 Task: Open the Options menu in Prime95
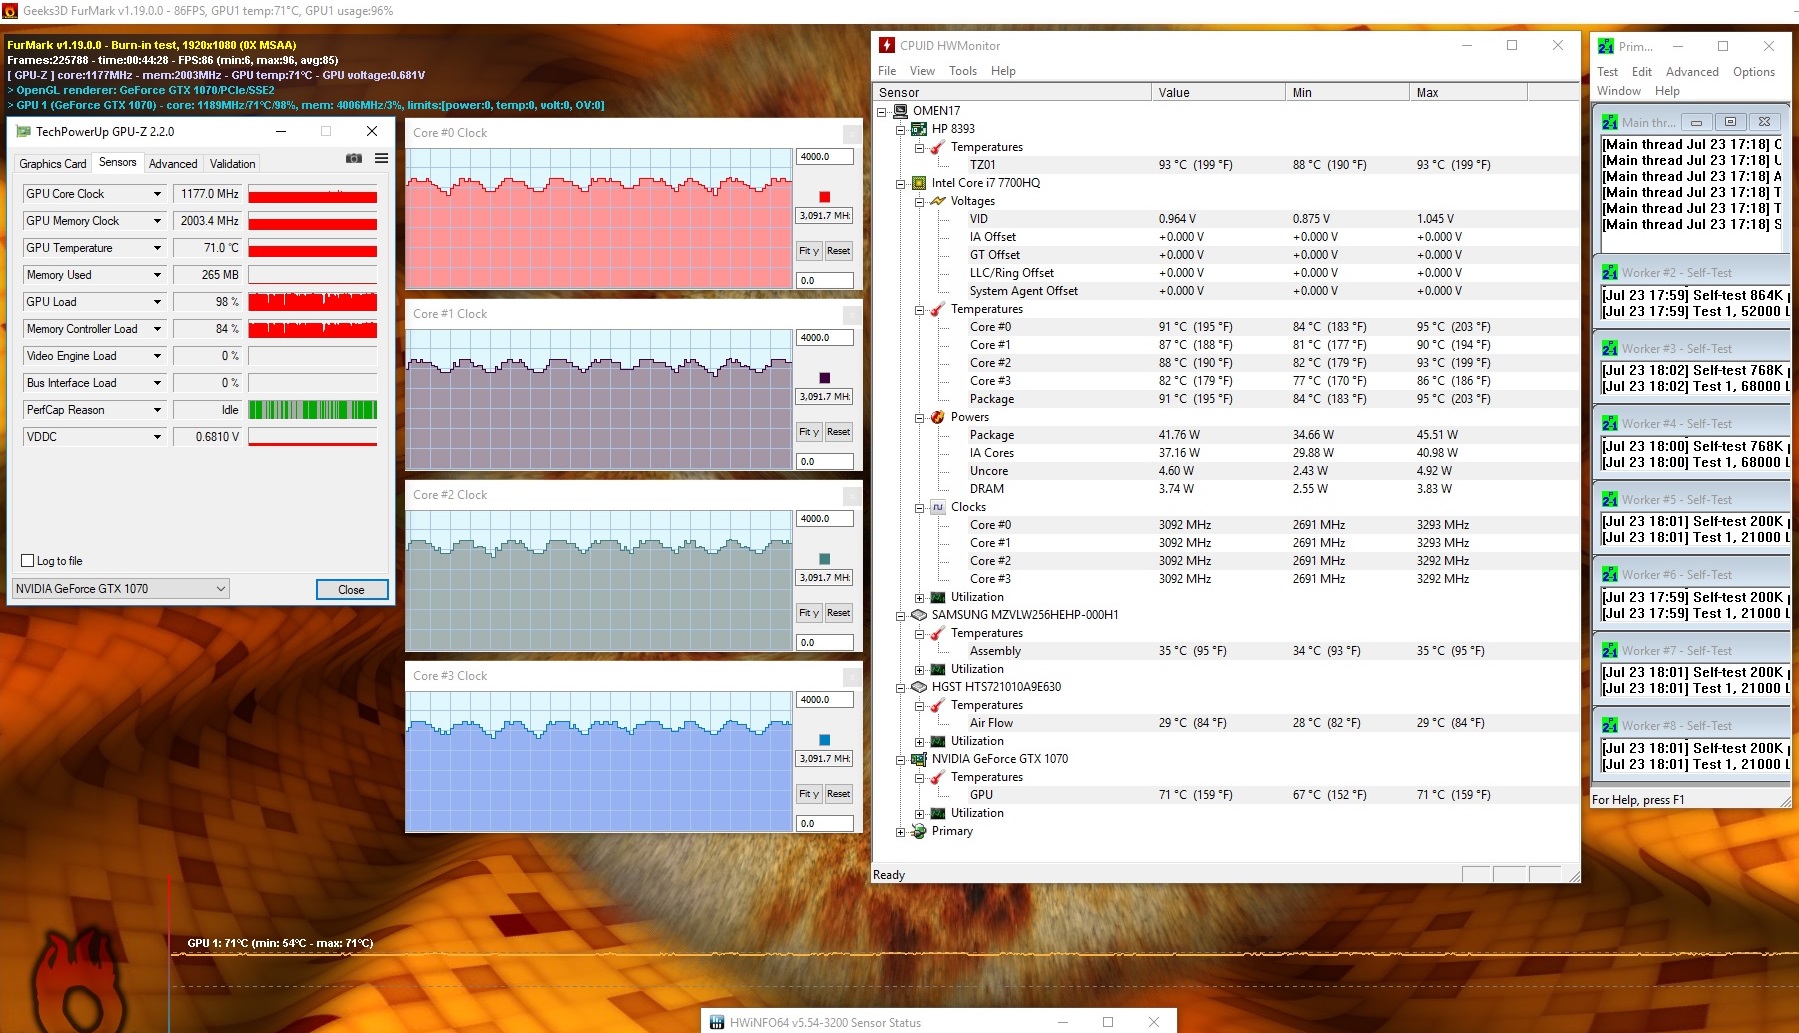1754,72
